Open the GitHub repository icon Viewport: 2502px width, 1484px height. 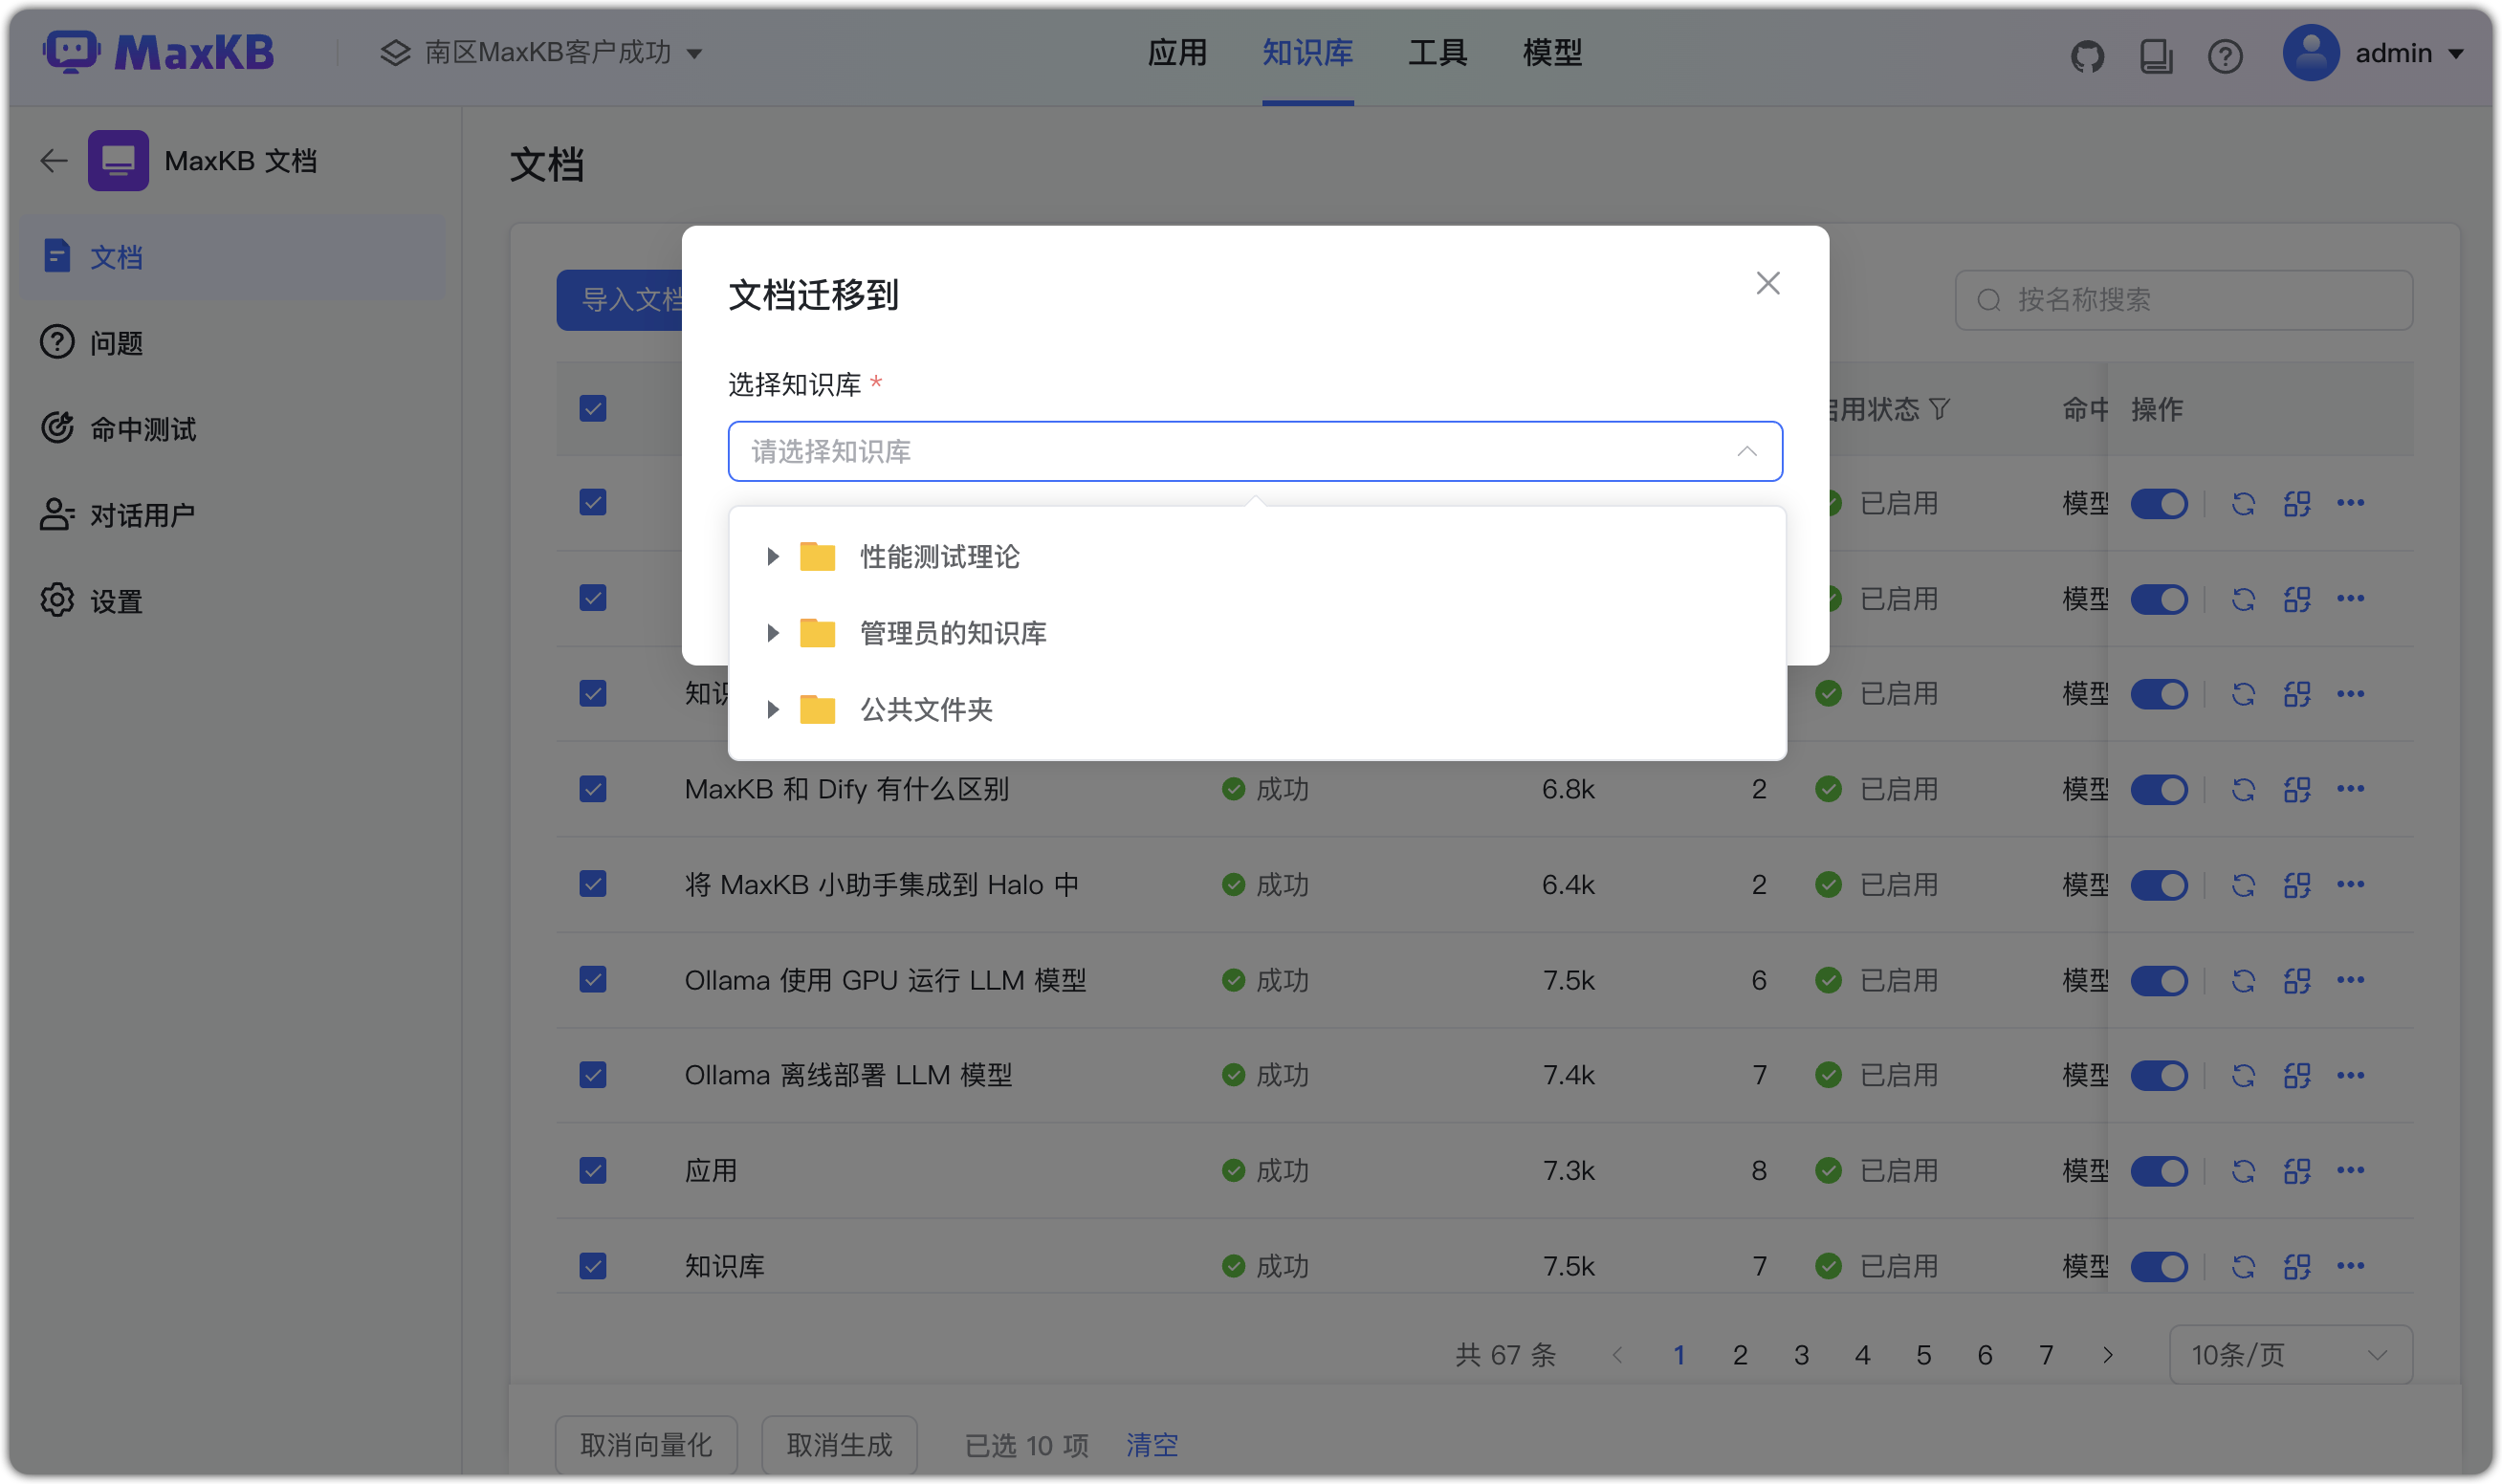(x=2087, y=55)
